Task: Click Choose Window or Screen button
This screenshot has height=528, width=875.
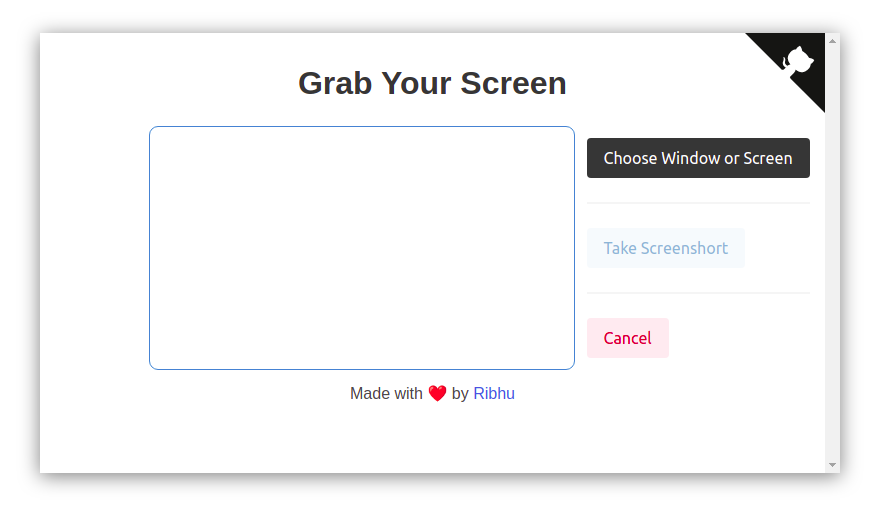Action: tap(698, 158)
